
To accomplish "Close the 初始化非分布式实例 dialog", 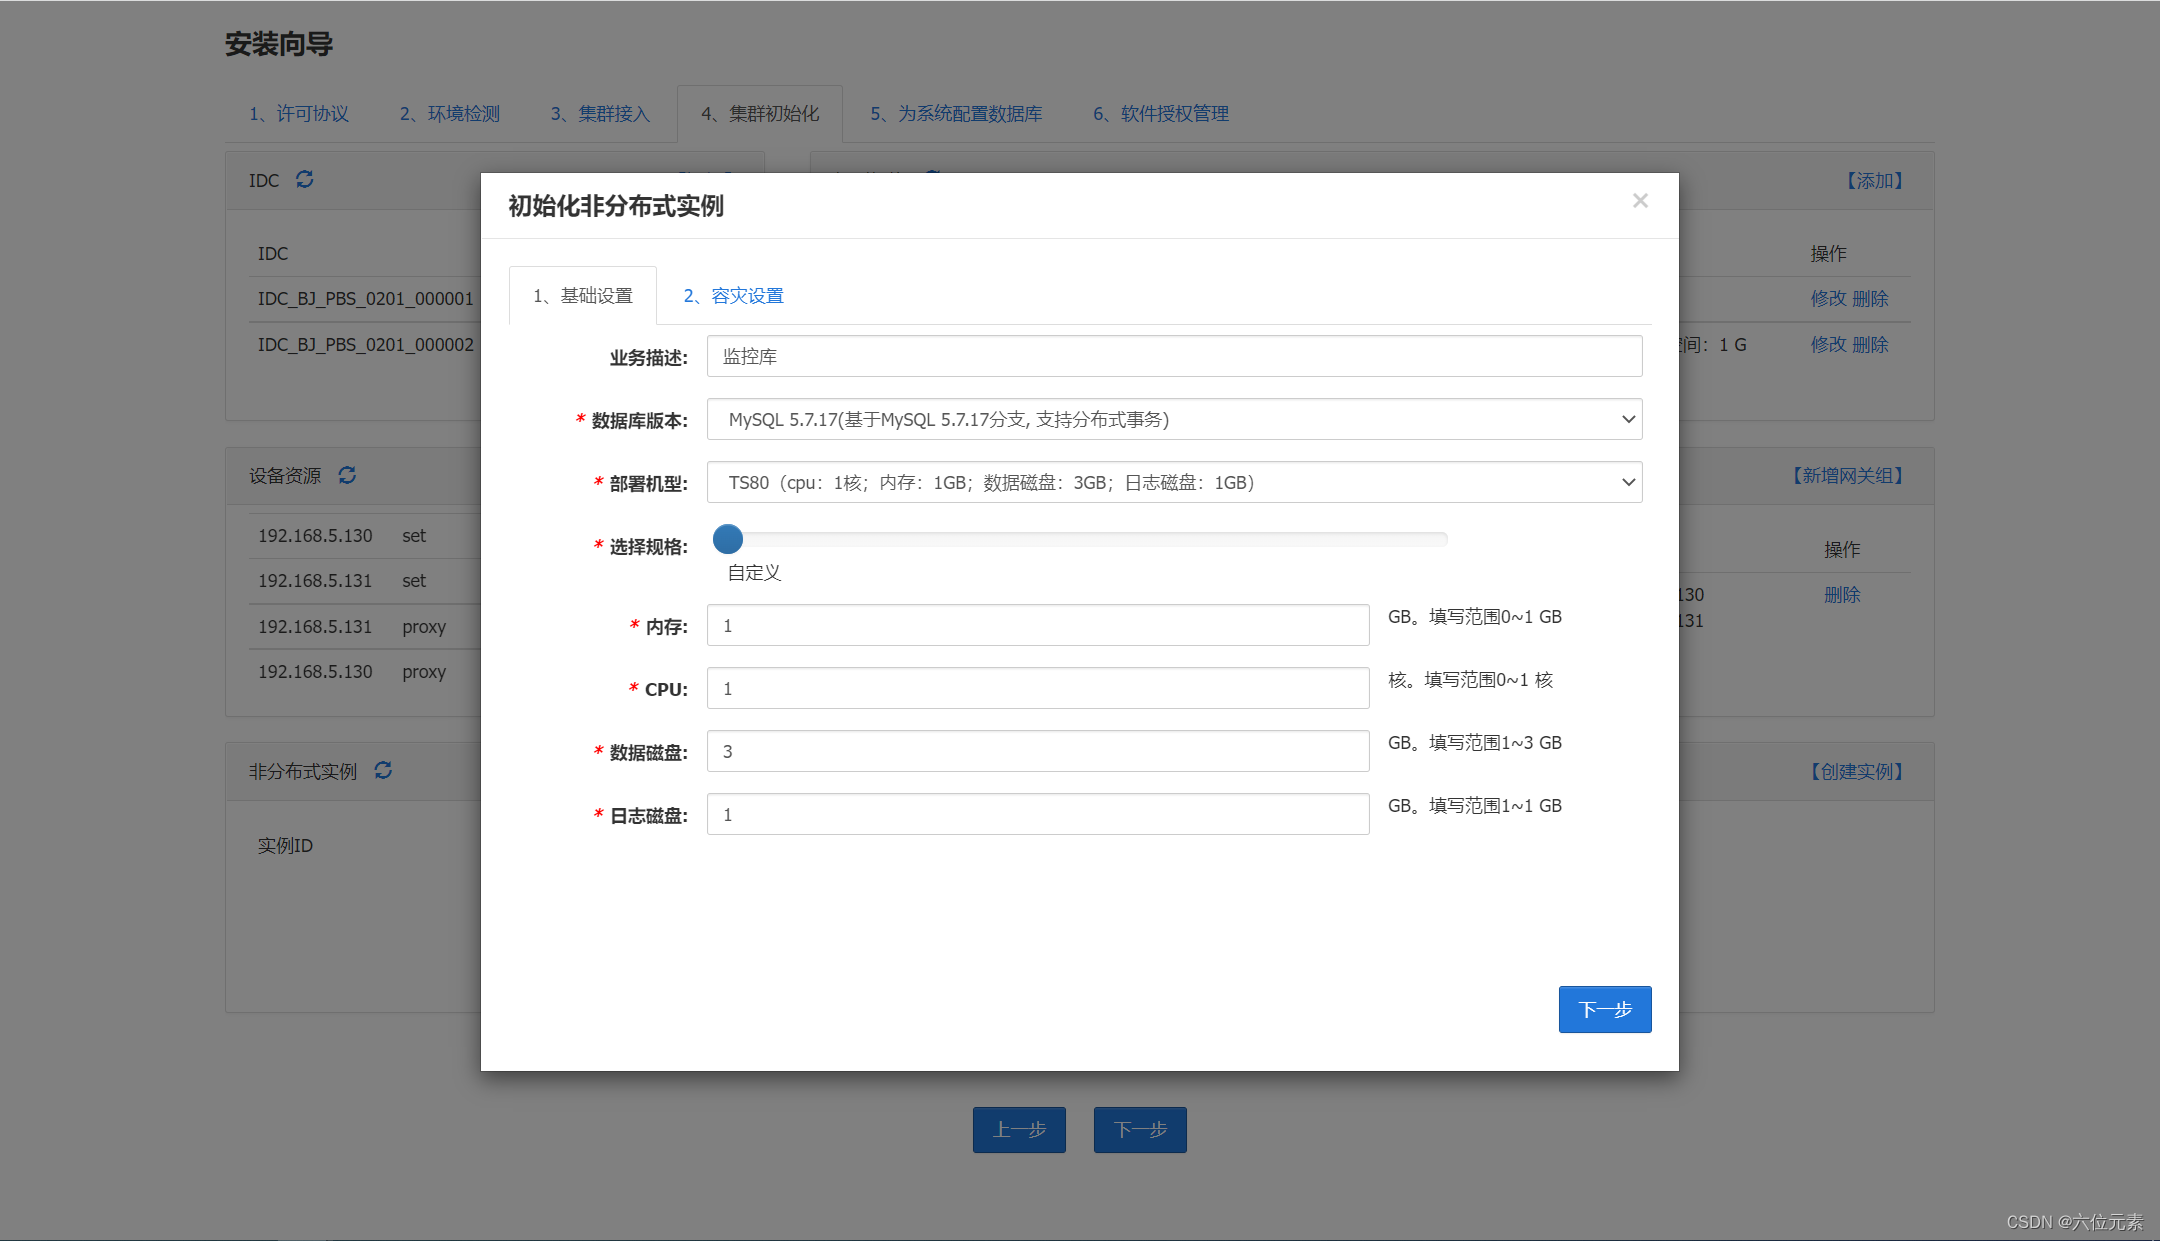I will tap(1640, 201).
